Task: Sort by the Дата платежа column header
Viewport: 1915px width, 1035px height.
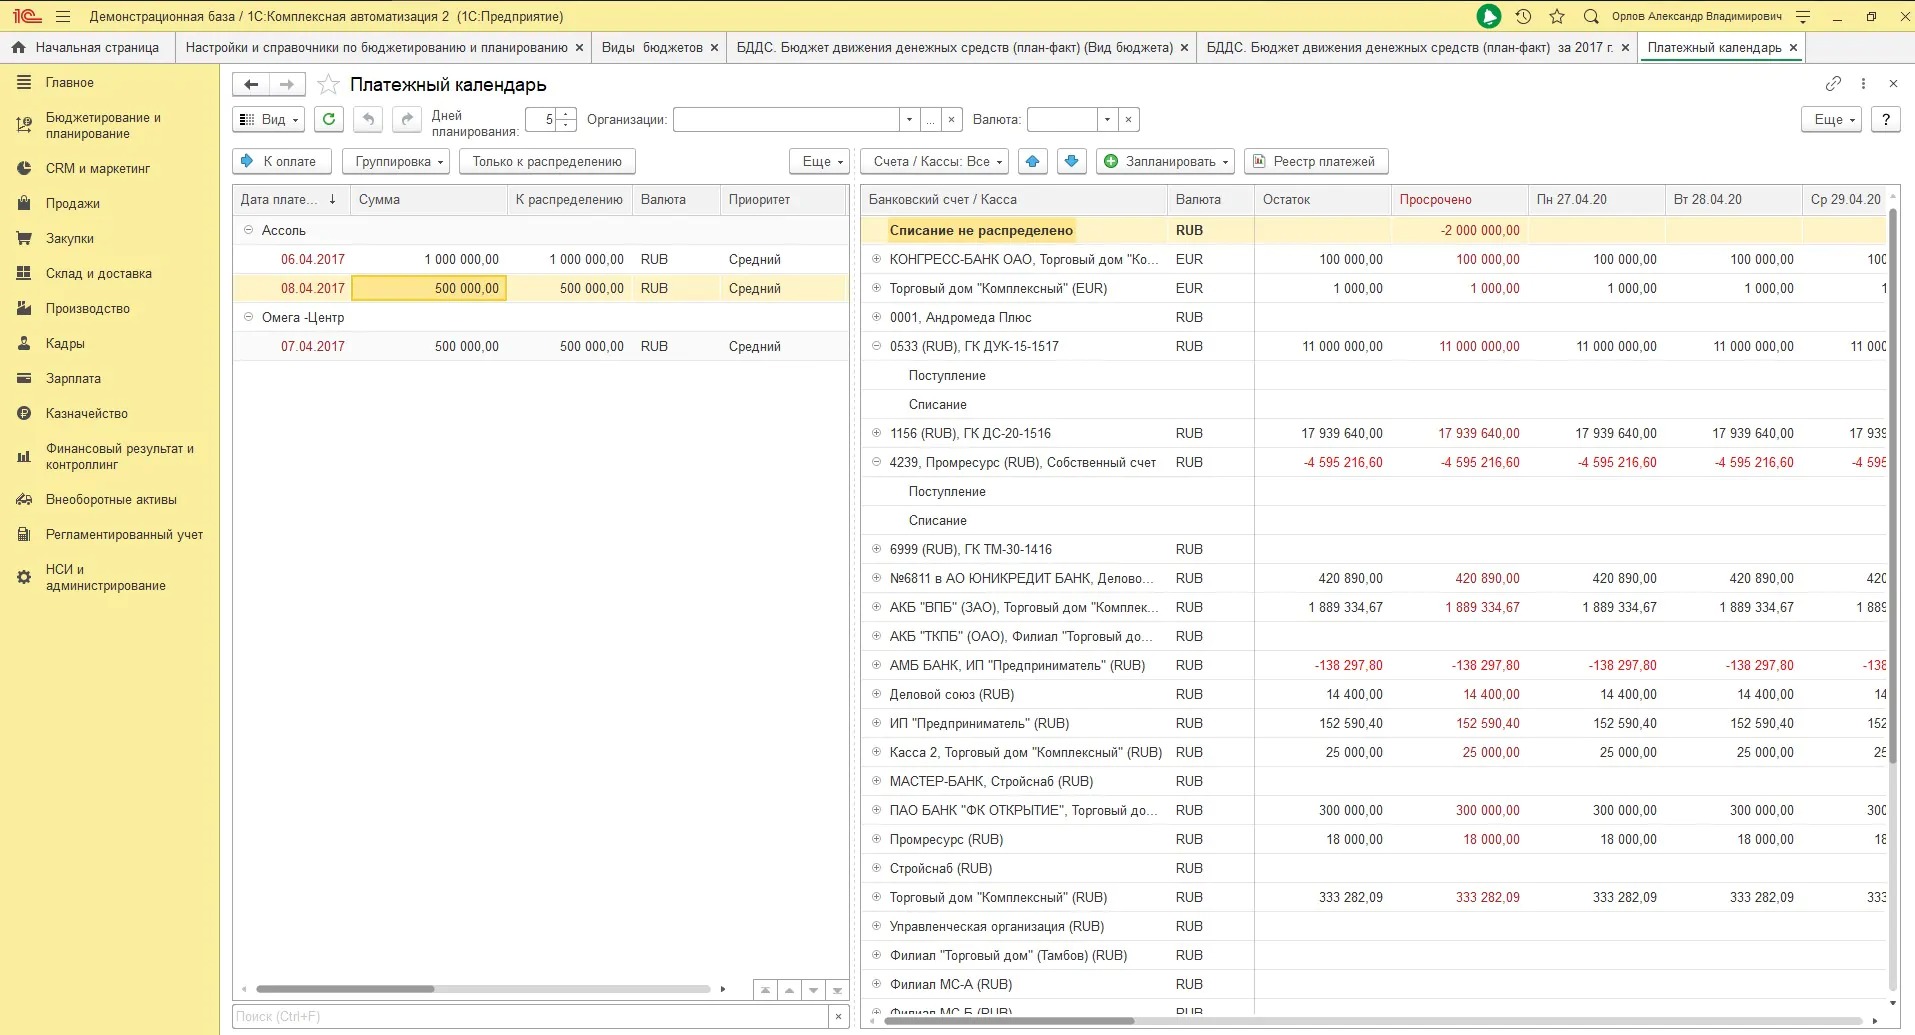Action: [291, 200]
